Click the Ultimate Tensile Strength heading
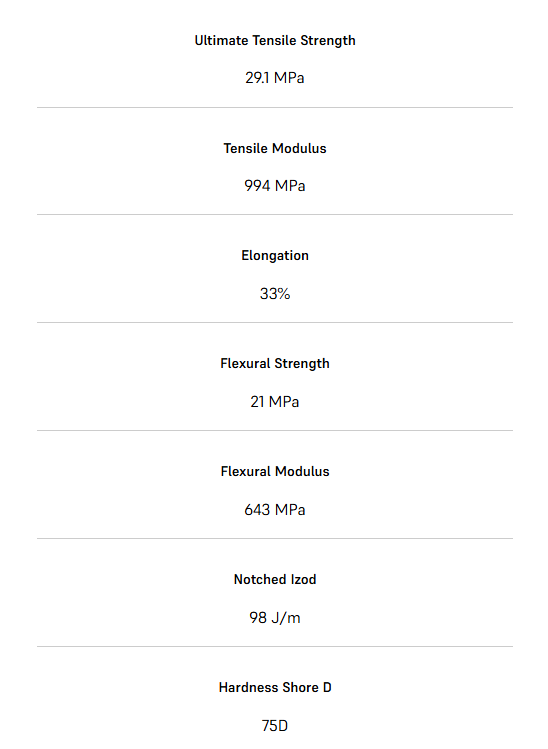This screenshot has width=548, height=749. pos(275,41)
